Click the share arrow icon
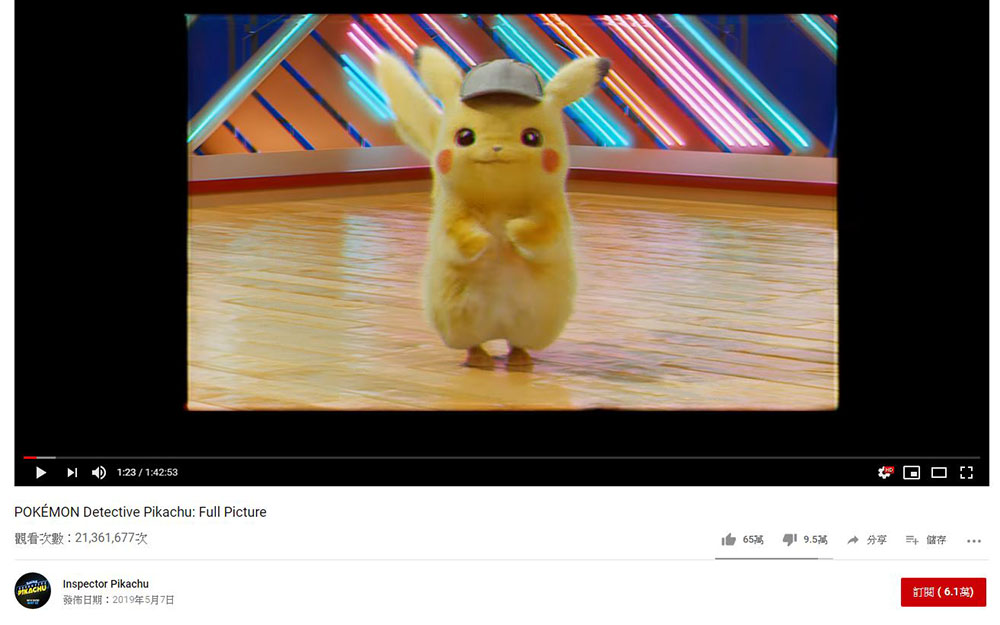The height and width of the screenshot is (625, 1000). (853, 540)
